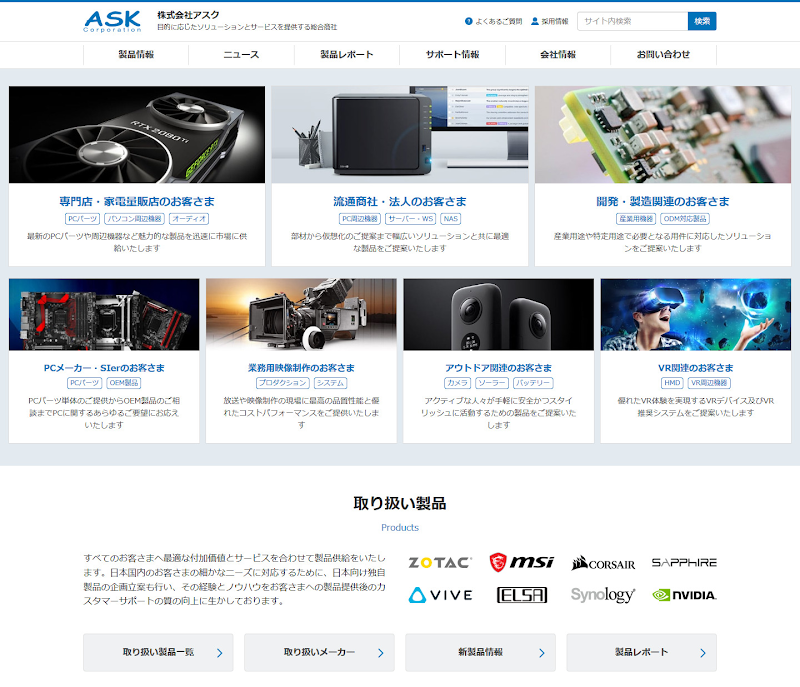Open PCメーカー・SIerのお客さま heading
Viewport: 800px width, 687px height.
[104, 368]
